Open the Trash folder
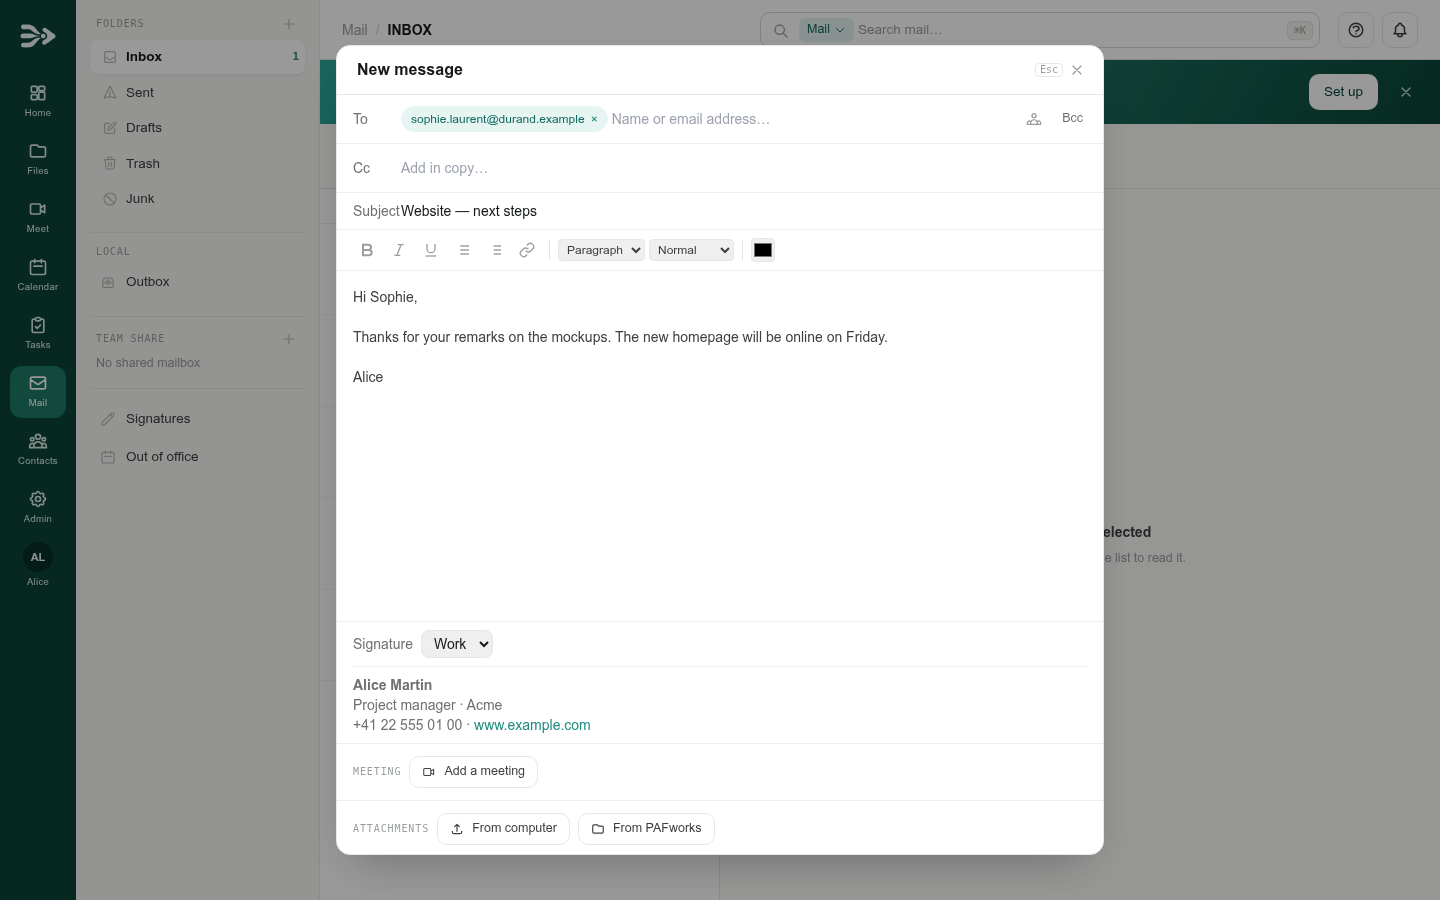Image resolution: width=1440 pixels, height=900 pixels. tap(197, 163)
